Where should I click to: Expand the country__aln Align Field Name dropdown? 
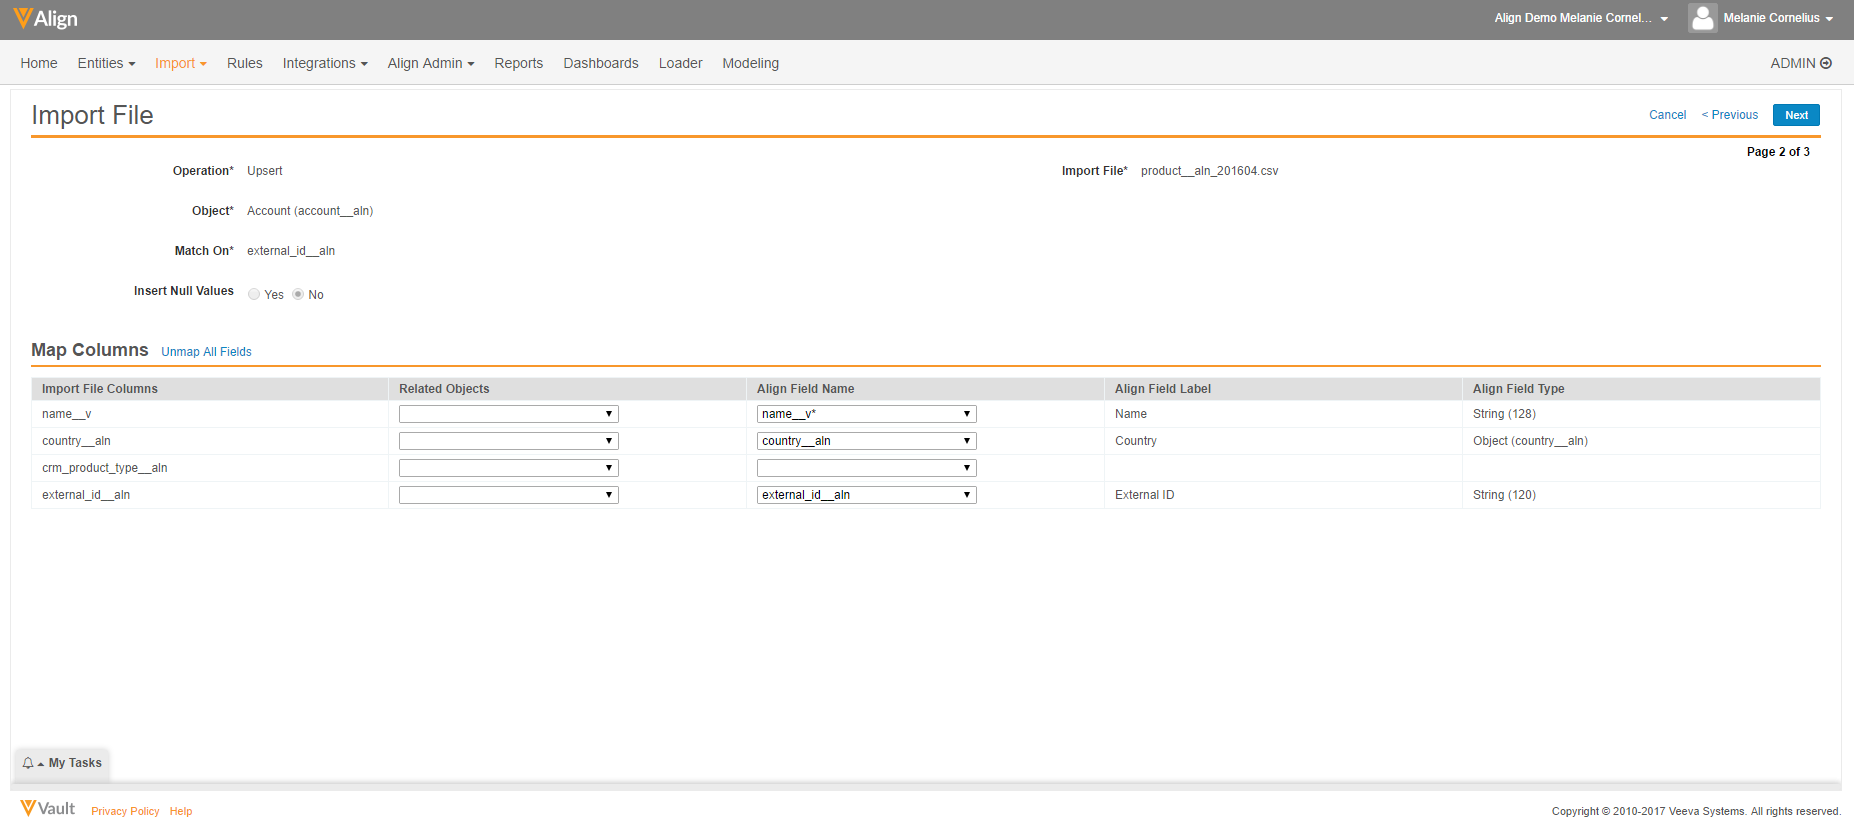click(x=866, y=441)
